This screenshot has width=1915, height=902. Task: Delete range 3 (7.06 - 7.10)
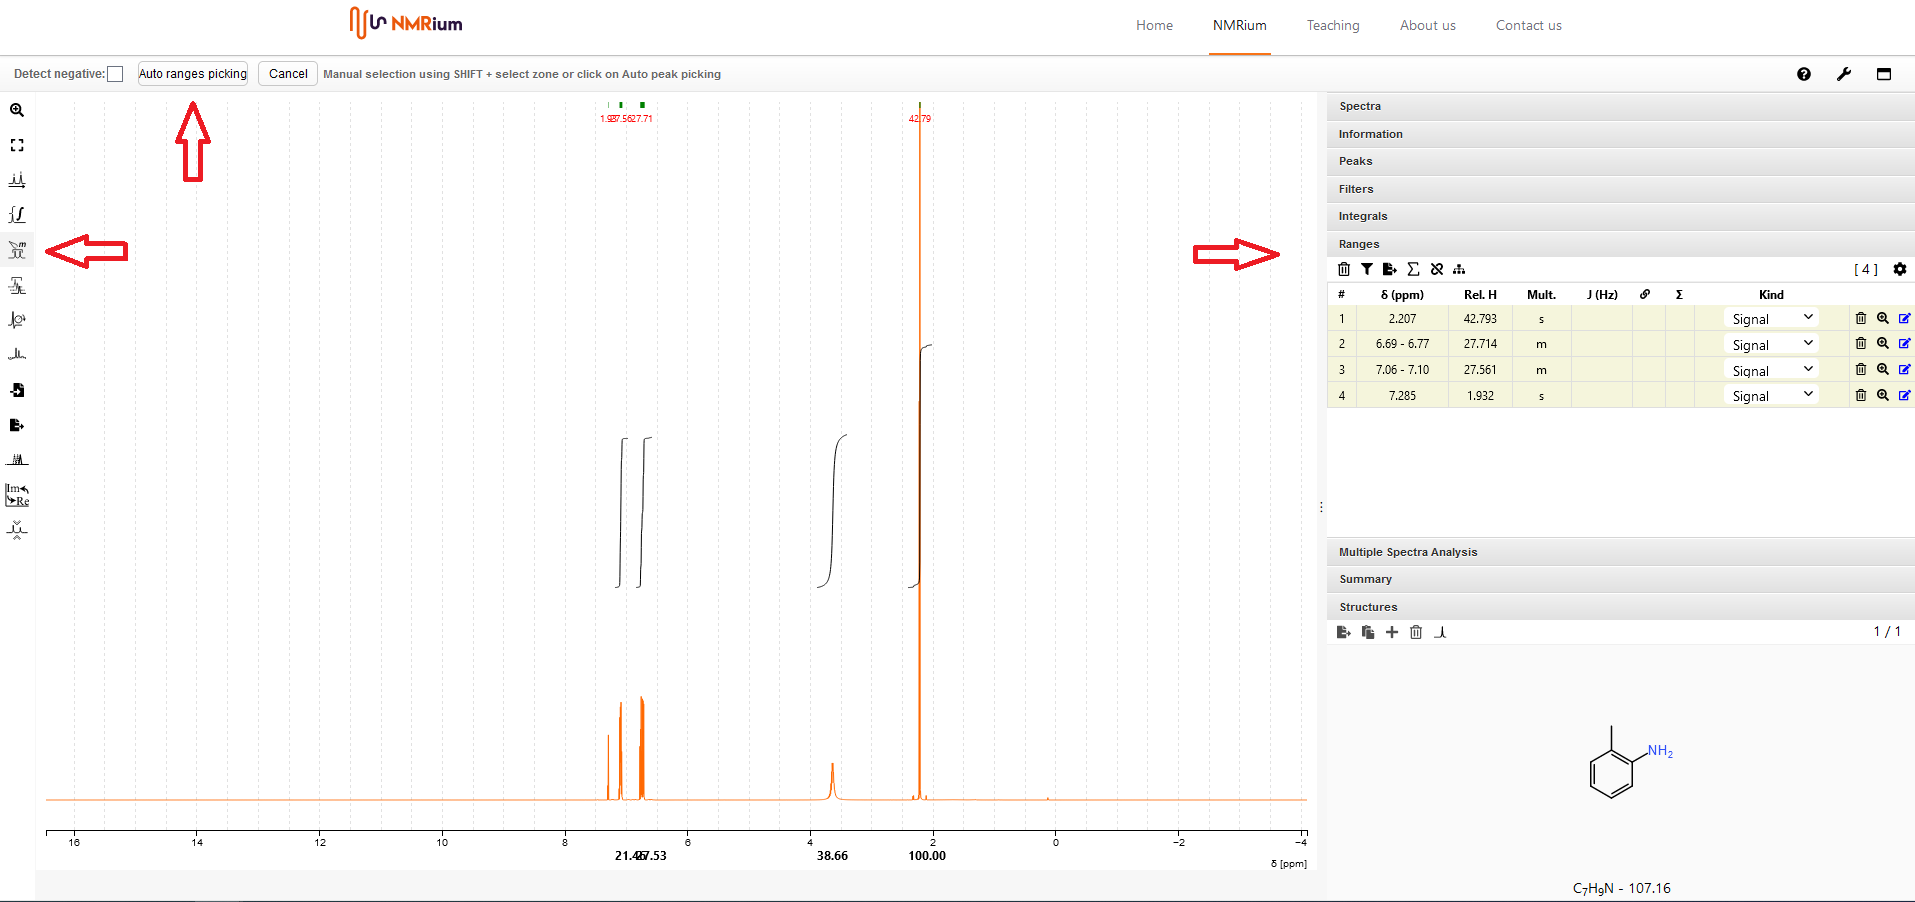point(1861,369)
